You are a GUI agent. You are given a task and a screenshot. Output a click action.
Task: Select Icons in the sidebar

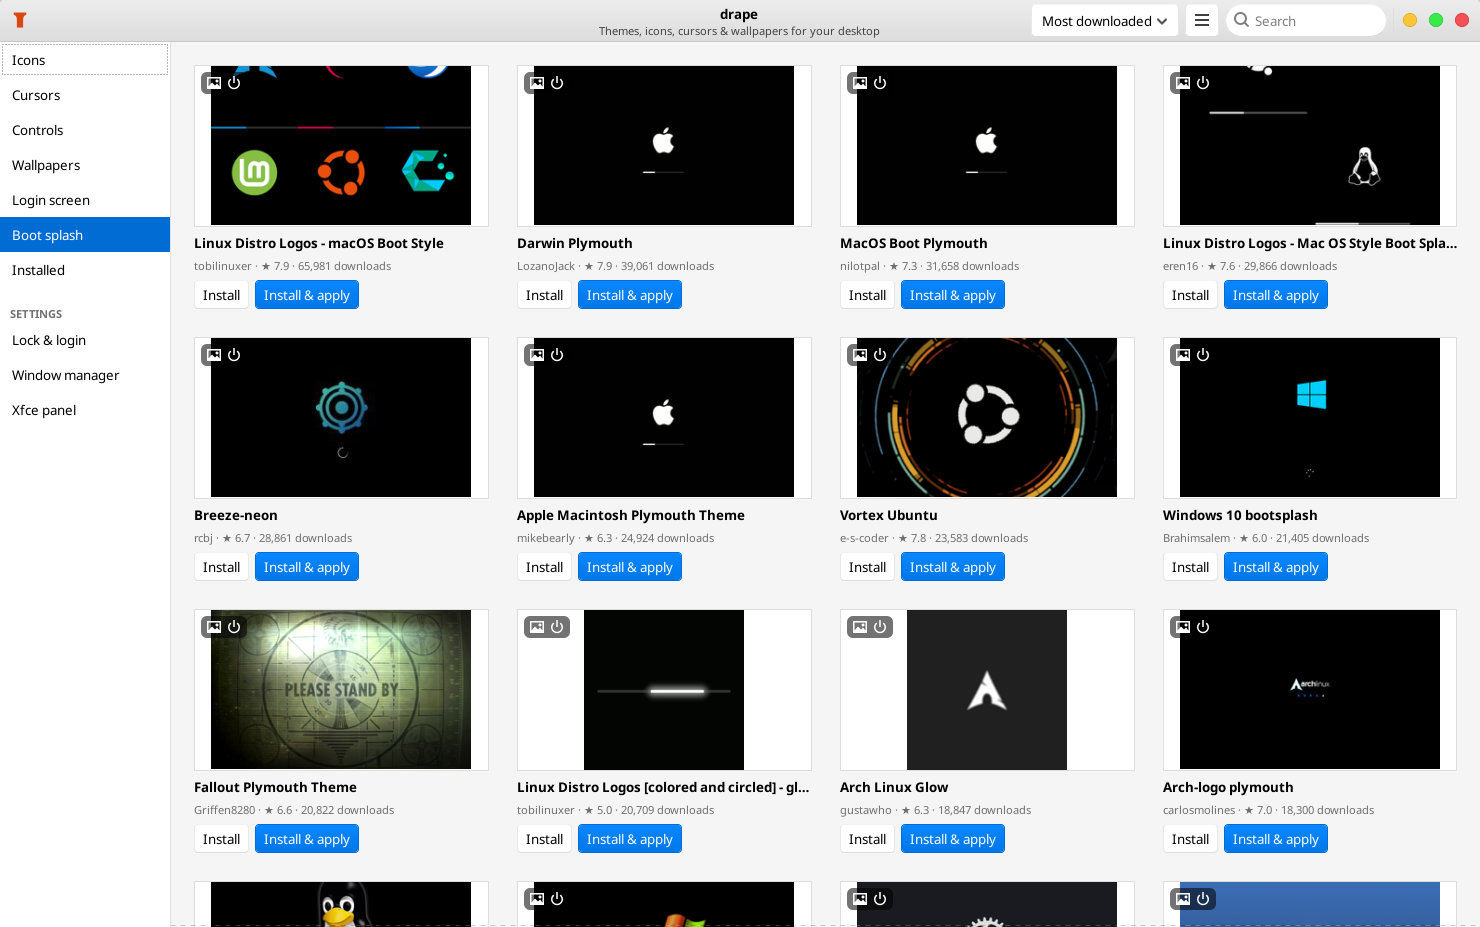pyautogui.click(x=85, y=60)
